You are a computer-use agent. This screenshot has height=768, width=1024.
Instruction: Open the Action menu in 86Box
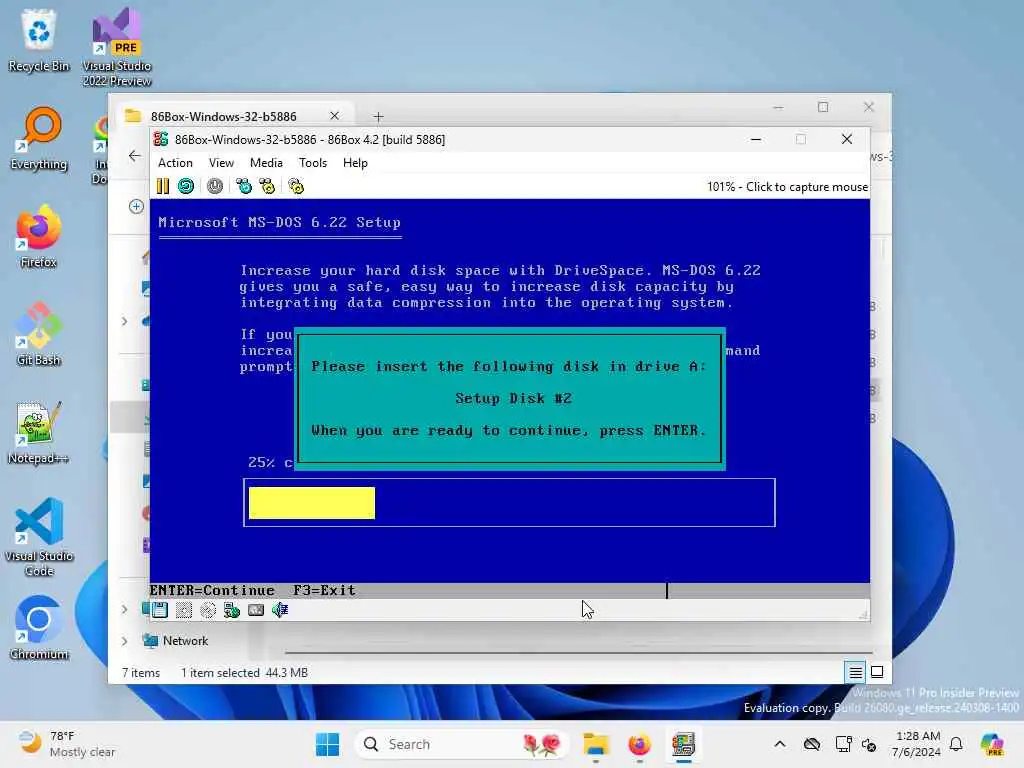pyautogui.click(x=175, y=163)
